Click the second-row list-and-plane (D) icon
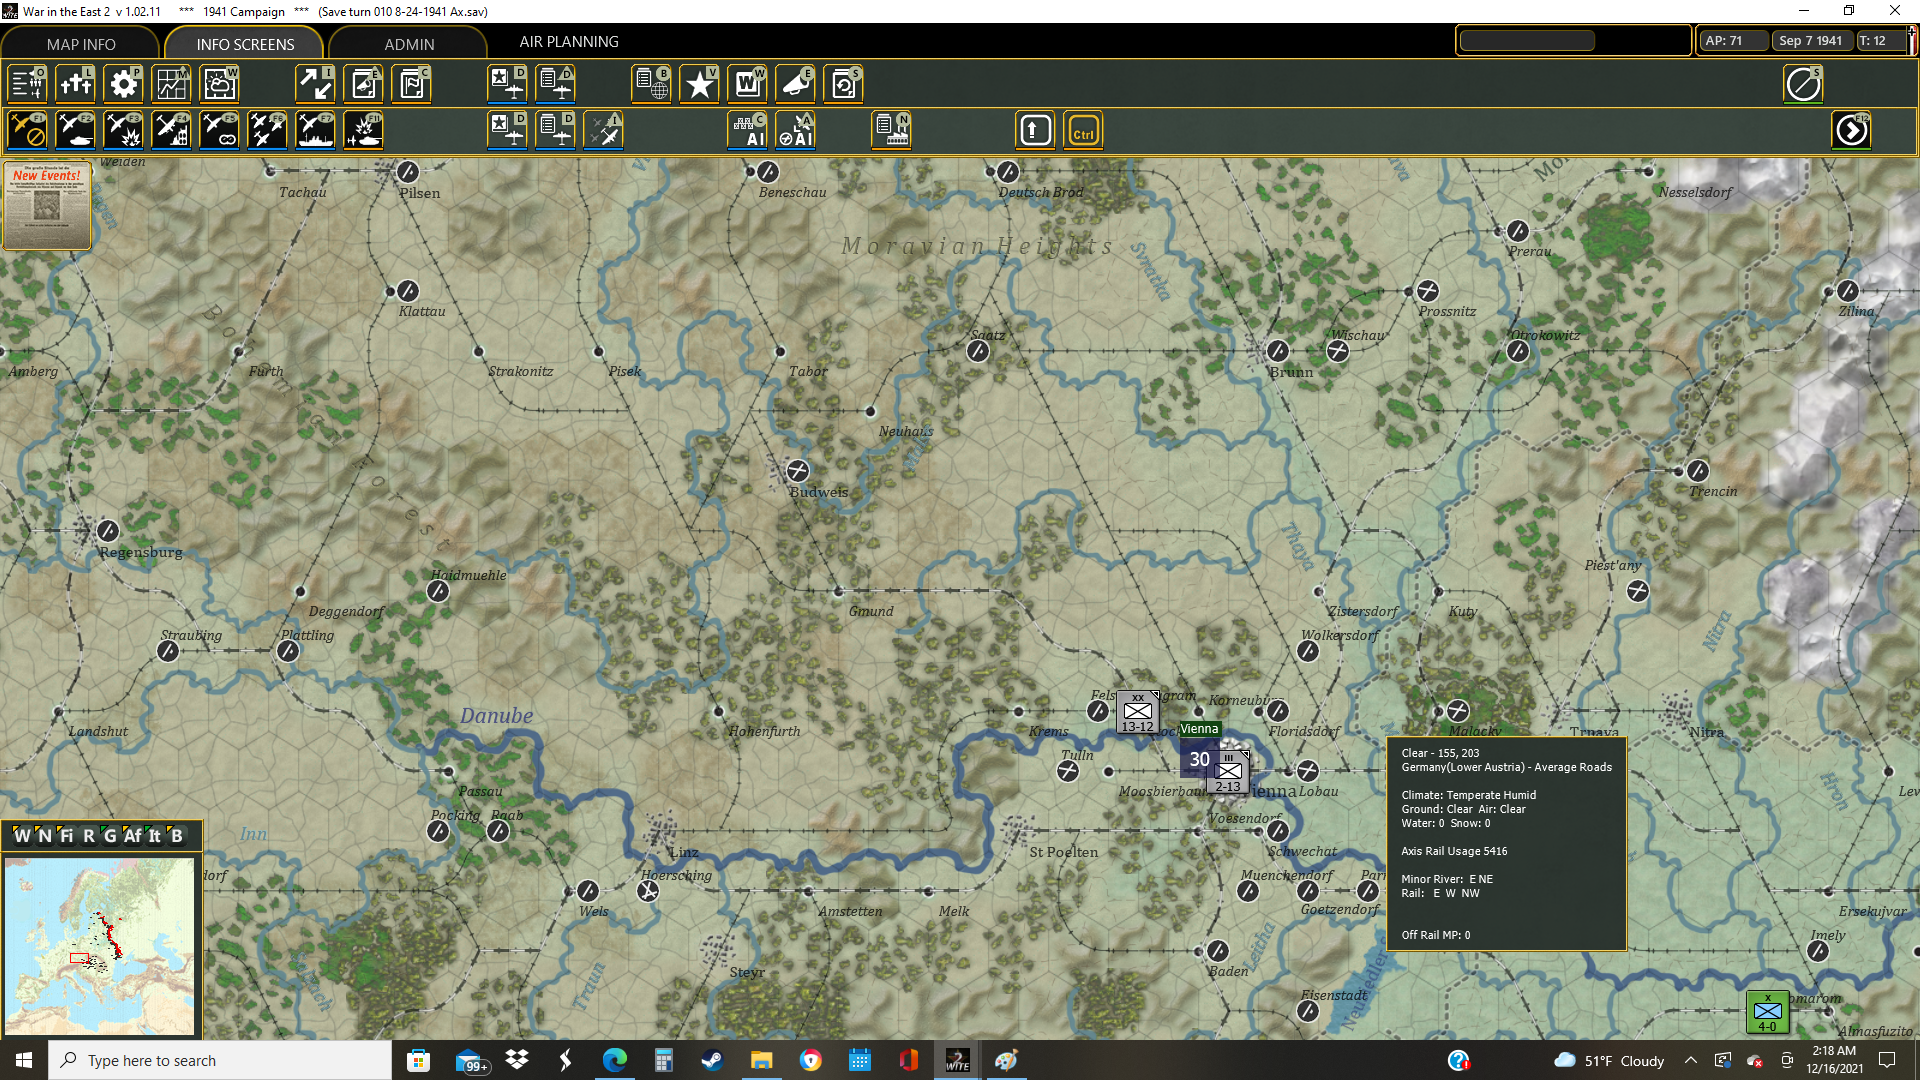The width and height of the screenshot is (1920, 1080). [556, 130]
